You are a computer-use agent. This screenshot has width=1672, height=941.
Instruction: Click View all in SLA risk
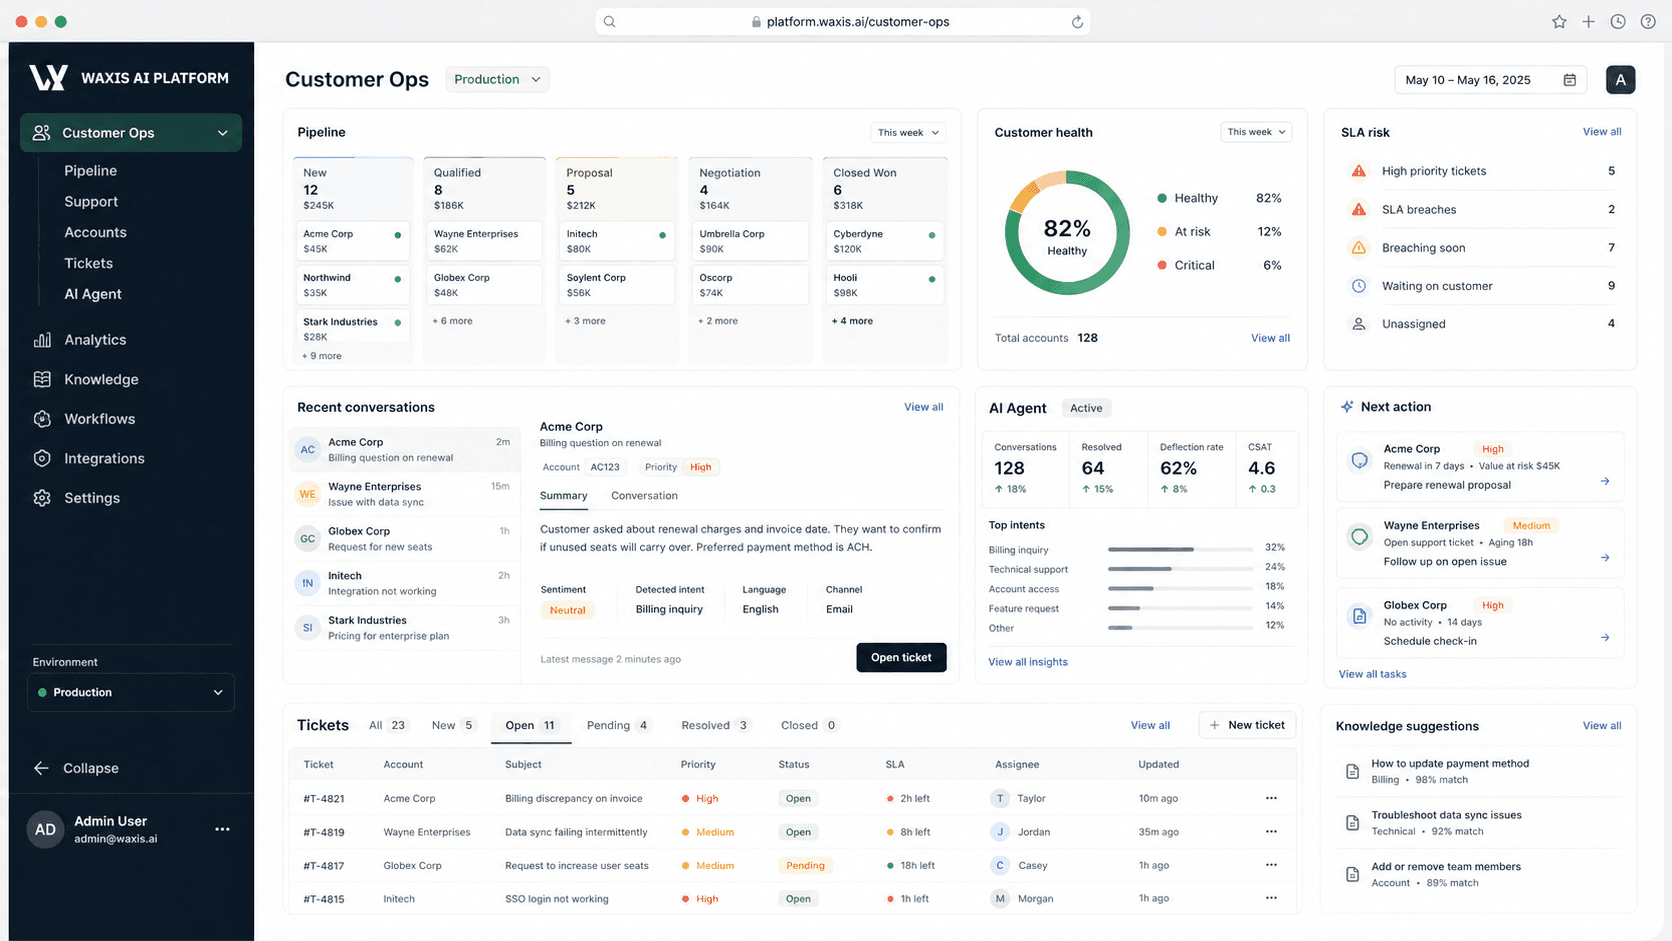point(1602,132)
